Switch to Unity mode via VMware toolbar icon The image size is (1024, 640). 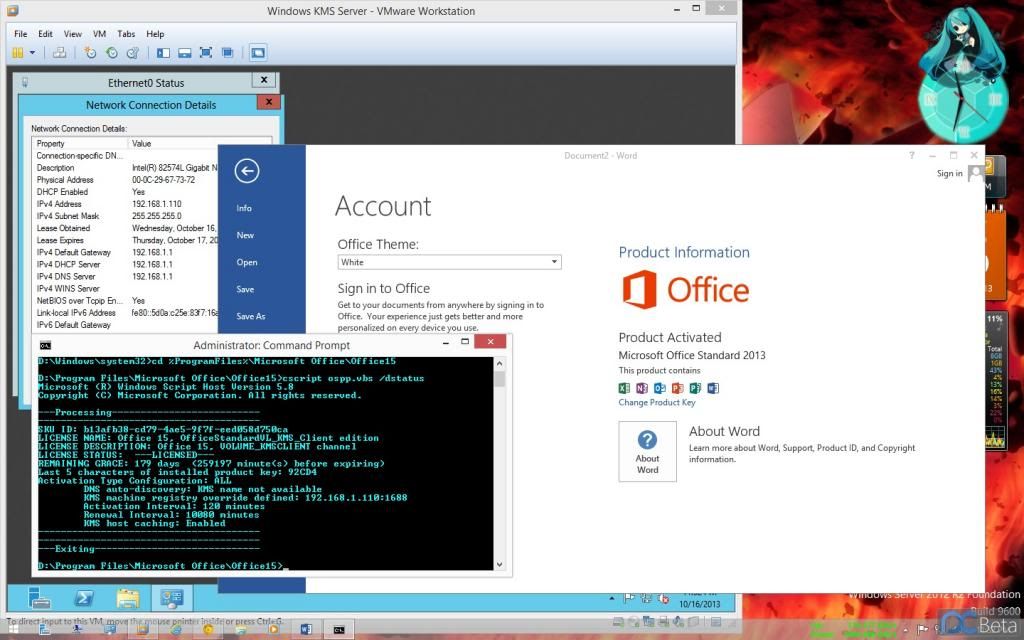pyautogui.click(x=227, y=53)
